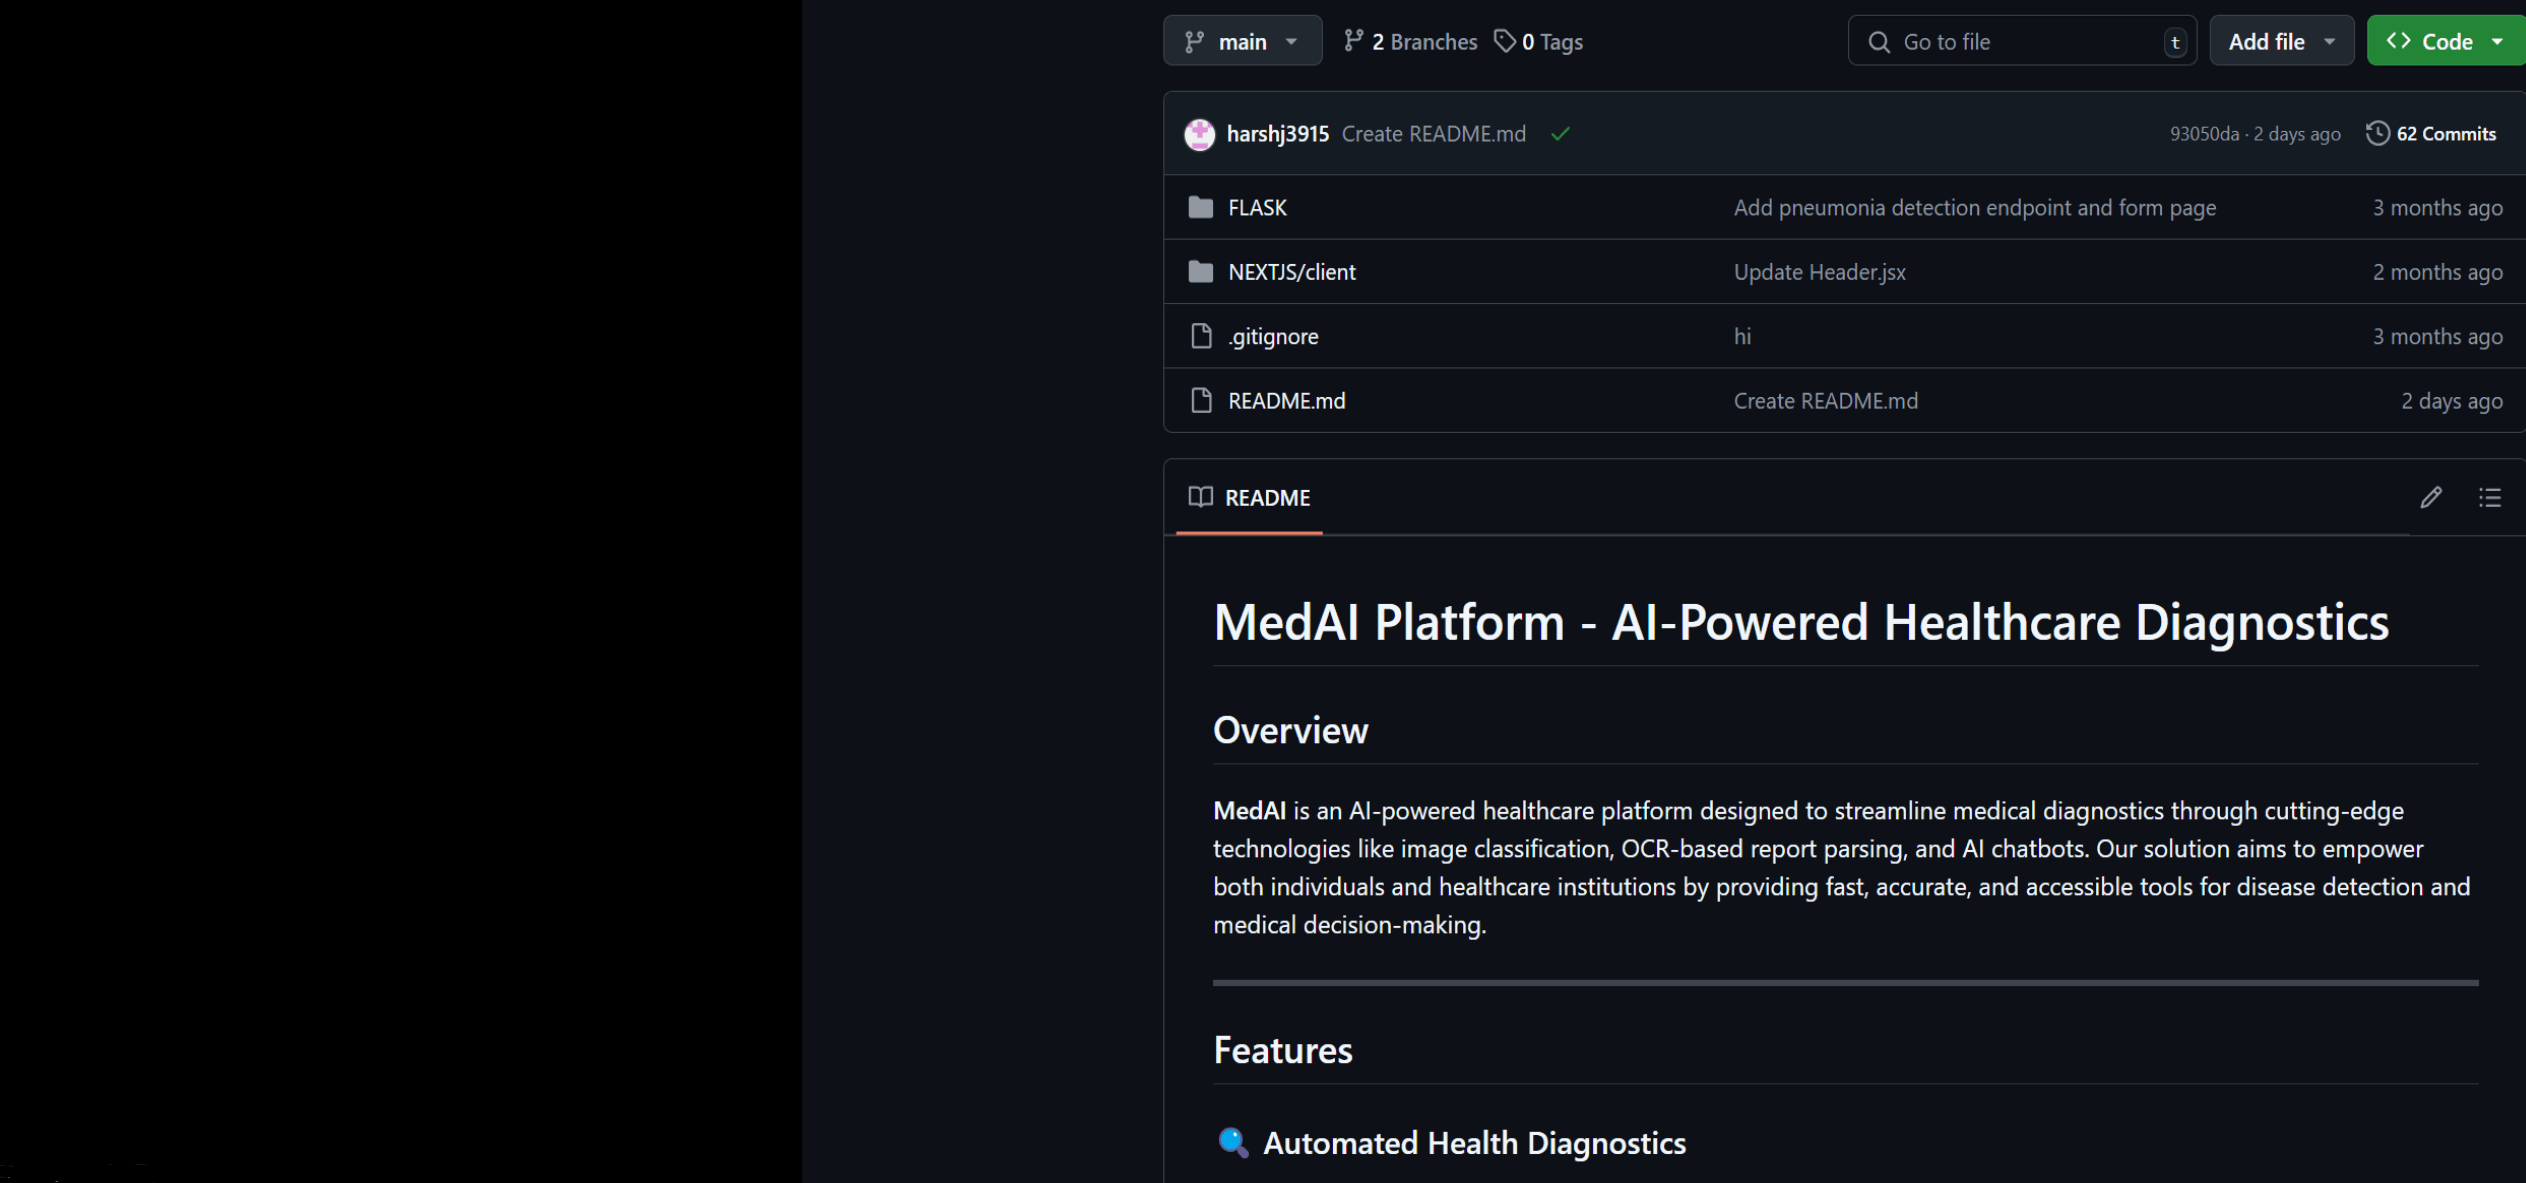Open commit hash 93050da
Image resolution: width=2526 pixels, height=1183 pixels.
(x=2204, y=134)
